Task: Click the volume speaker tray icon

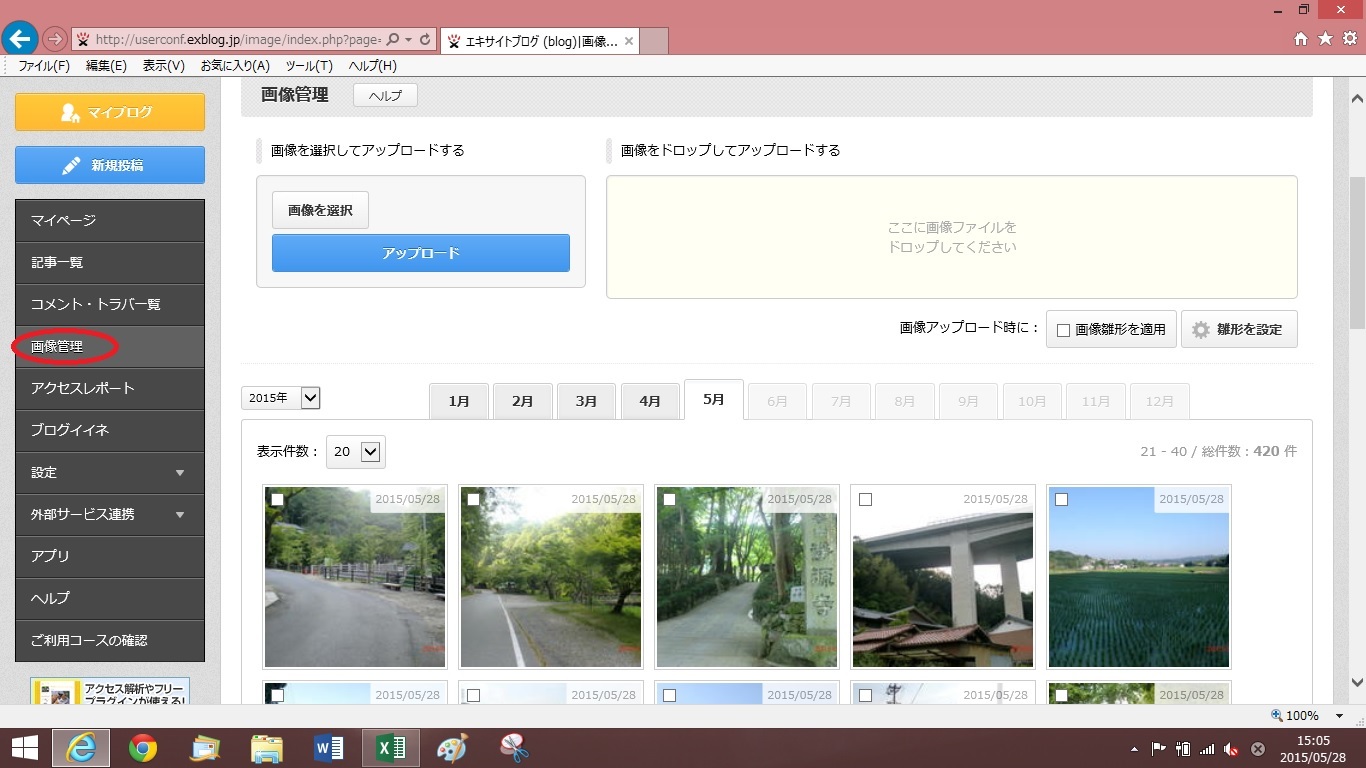Action: 1232,749
